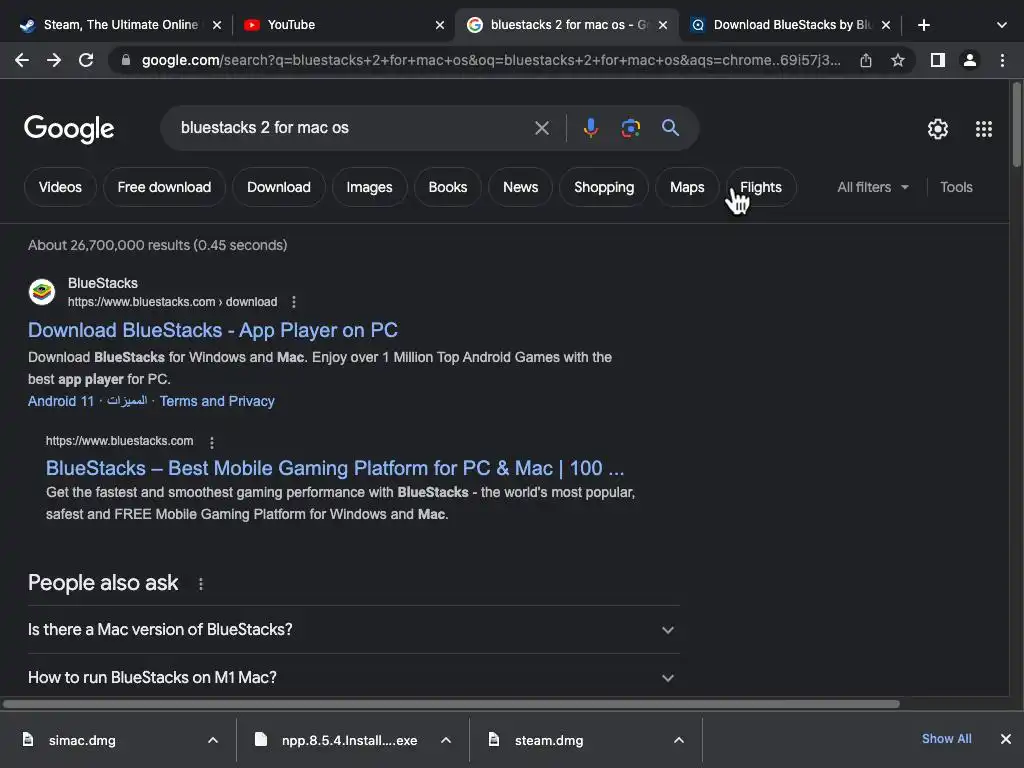This screenshot has height=768, width=1024.
Task: Go back to the previous page
Action: [22, 60]
